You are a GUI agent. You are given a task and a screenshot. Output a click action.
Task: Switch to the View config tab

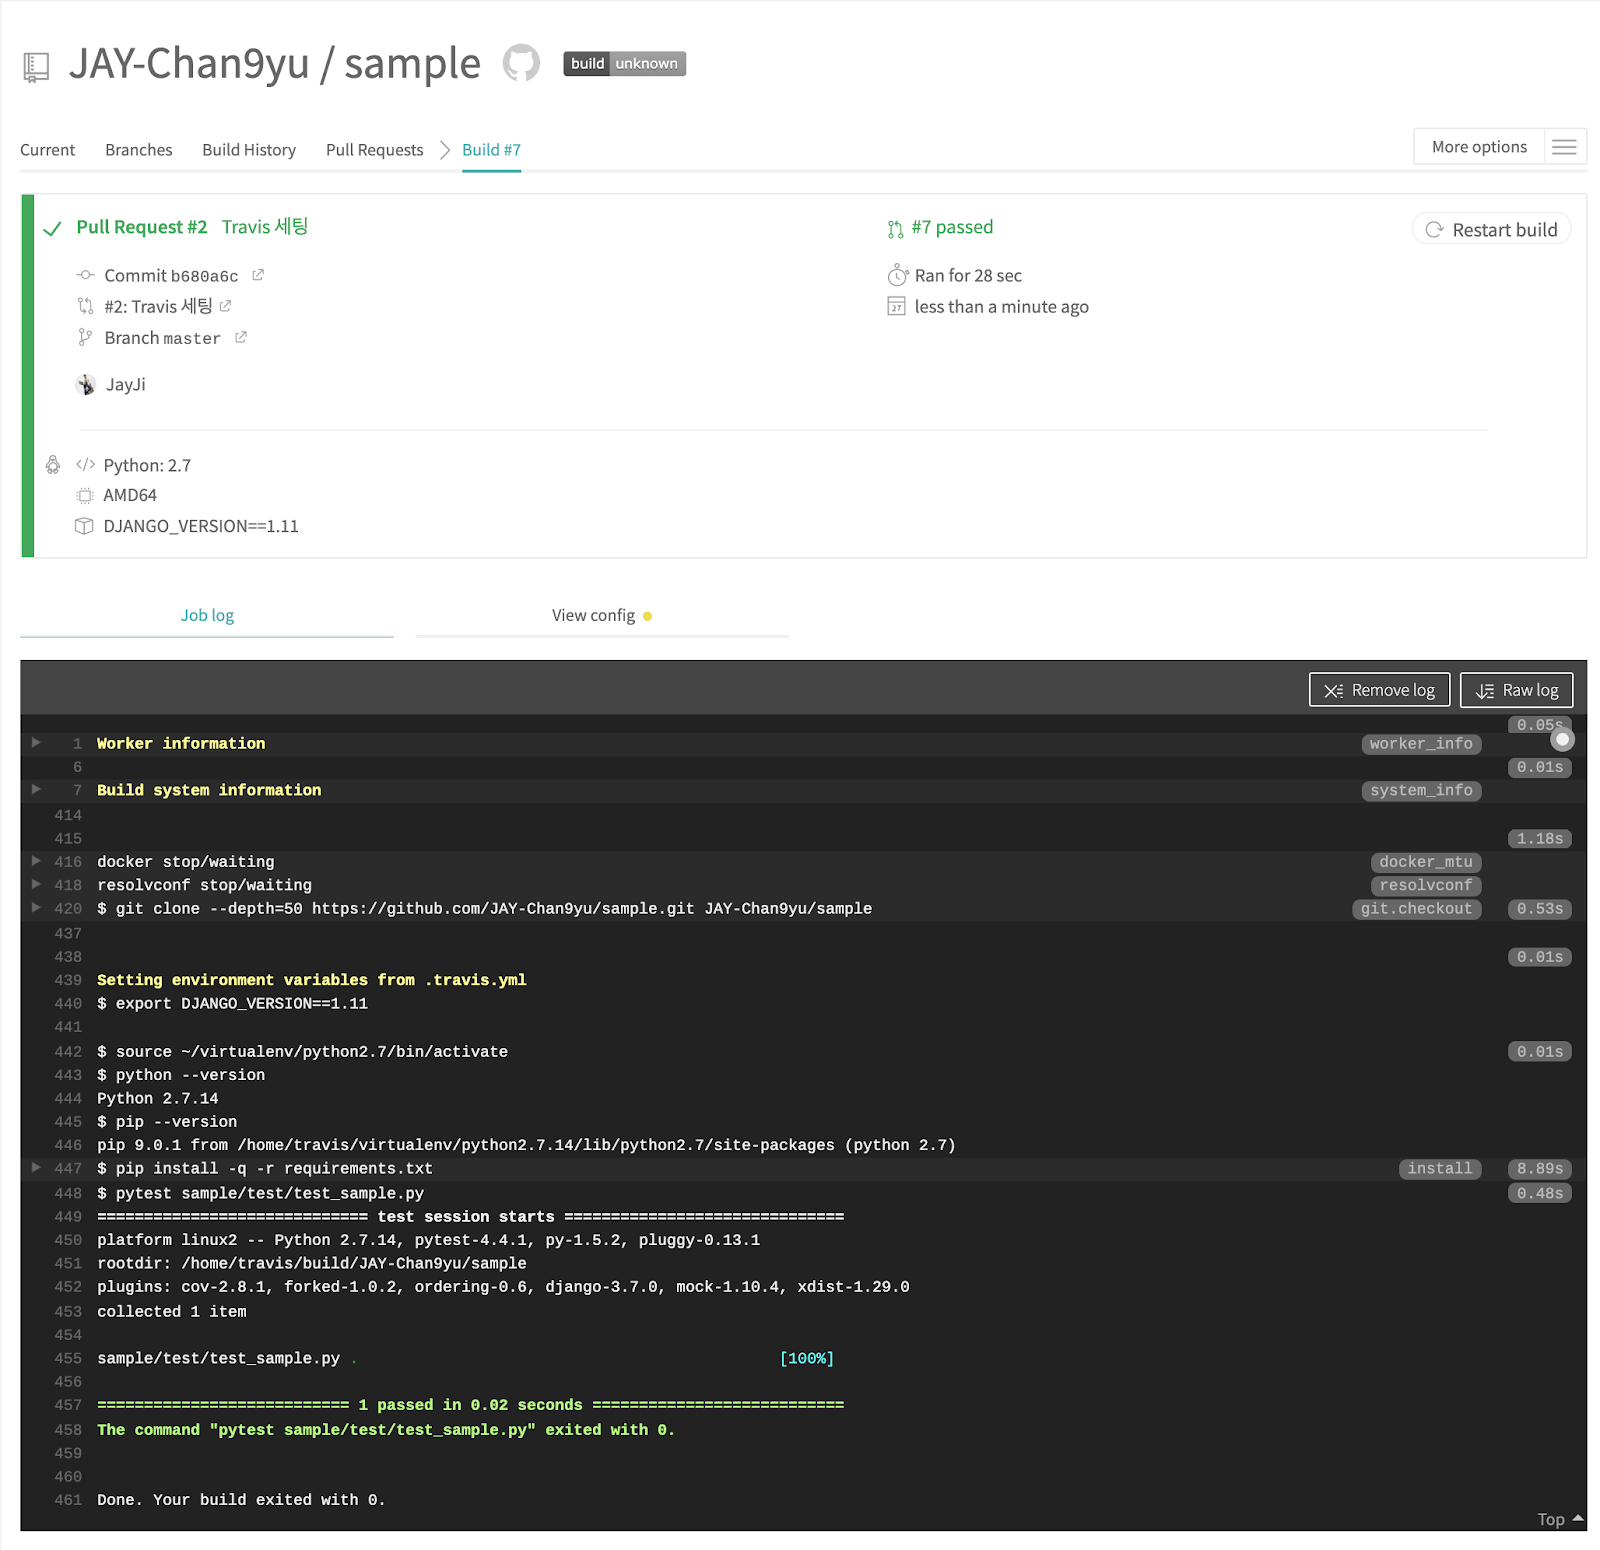coord(602,615)
